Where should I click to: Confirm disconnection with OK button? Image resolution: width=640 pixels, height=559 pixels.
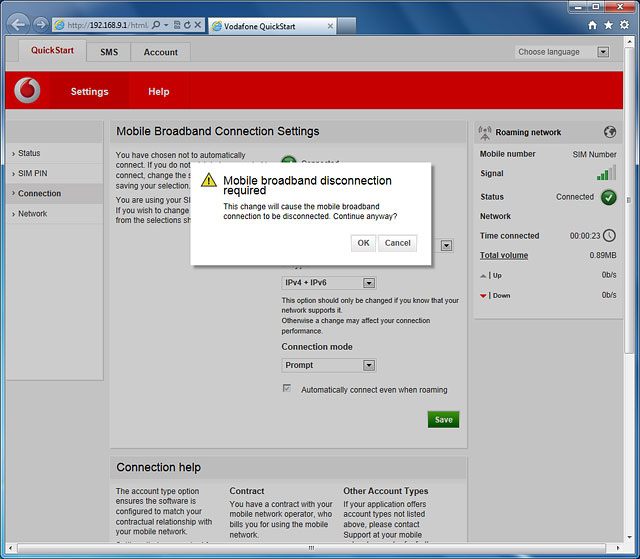click(363, 243)
